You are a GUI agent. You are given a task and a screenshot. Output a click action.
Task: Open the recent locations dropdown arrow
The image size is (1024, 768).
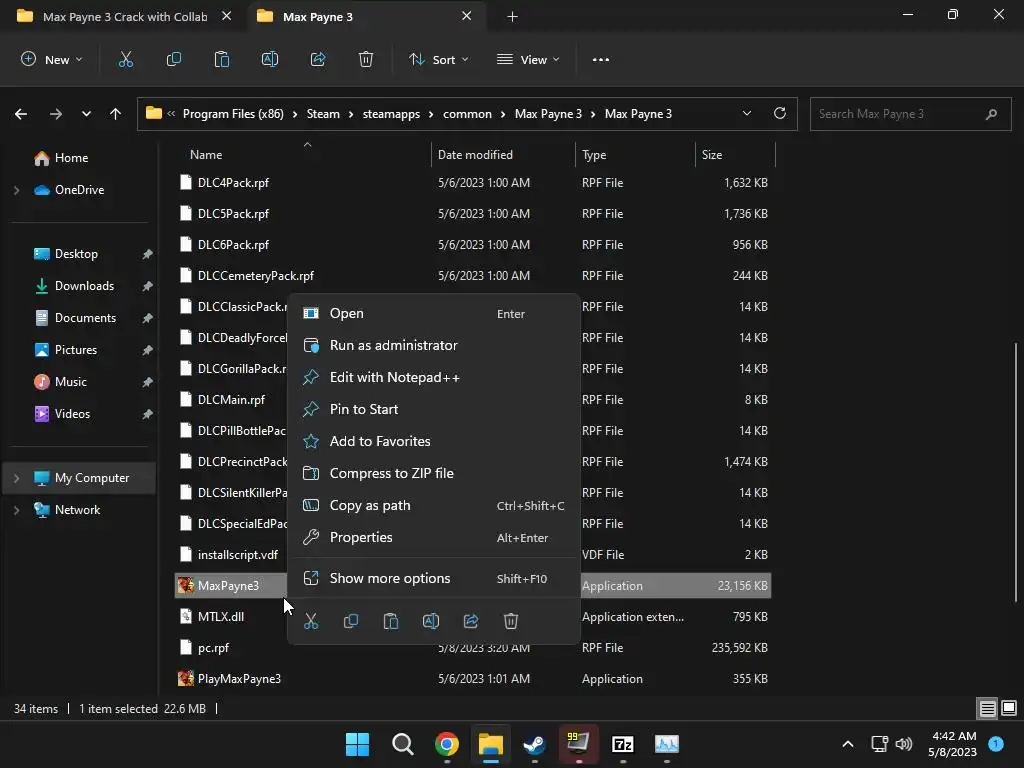tap(86, 114)
